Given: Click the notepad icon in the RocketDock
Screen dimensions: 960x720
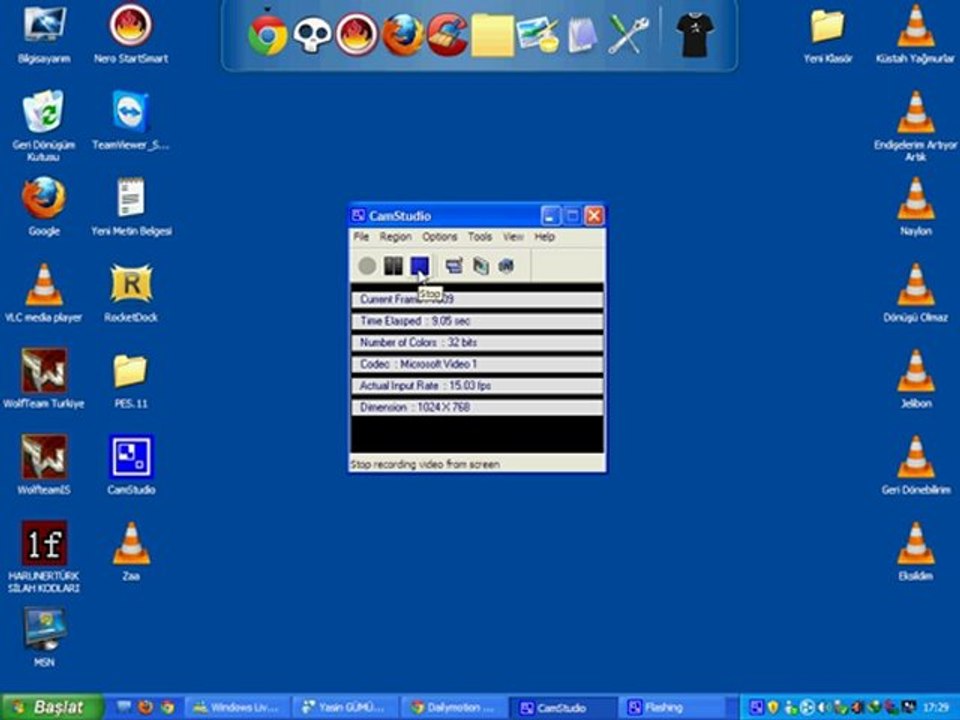Looking at the screenshot, I should point(582,36).
